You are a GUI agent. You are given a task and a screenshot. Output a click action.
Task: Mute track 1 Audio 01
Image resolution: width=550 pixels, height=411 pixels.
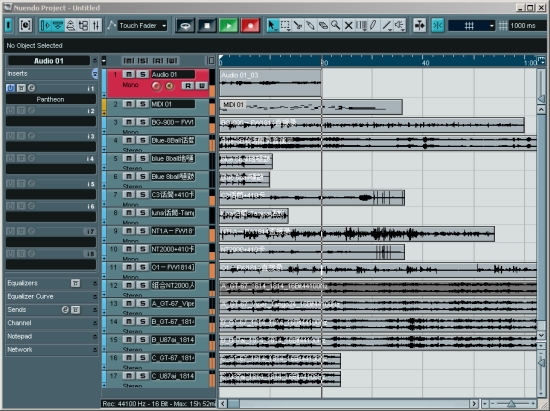(x=129, y=74)
